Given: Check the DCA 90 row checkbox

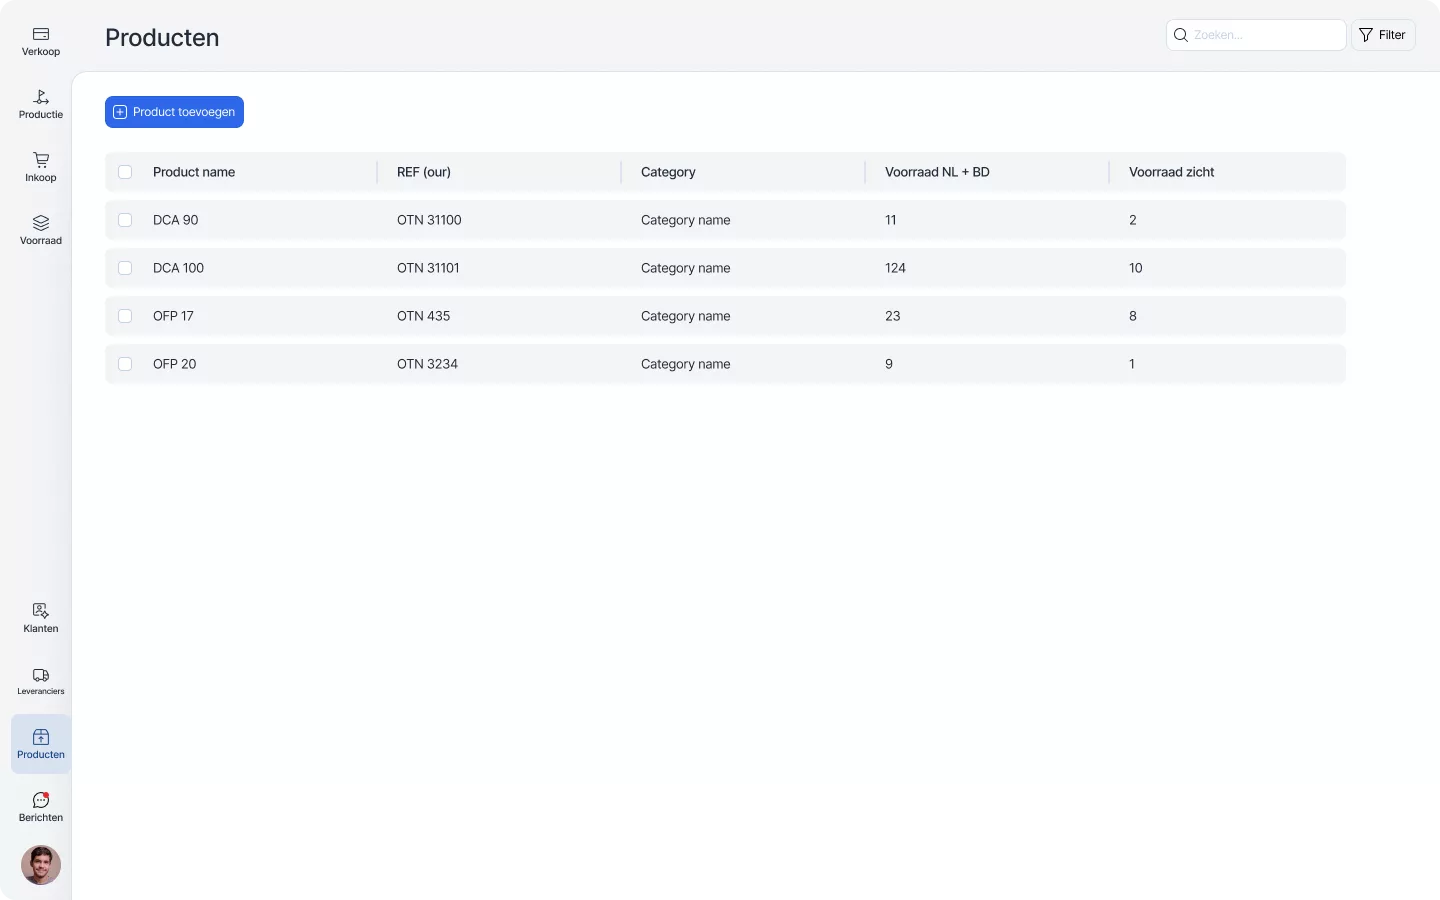Looking at the screenshot, I should [125, 220].
